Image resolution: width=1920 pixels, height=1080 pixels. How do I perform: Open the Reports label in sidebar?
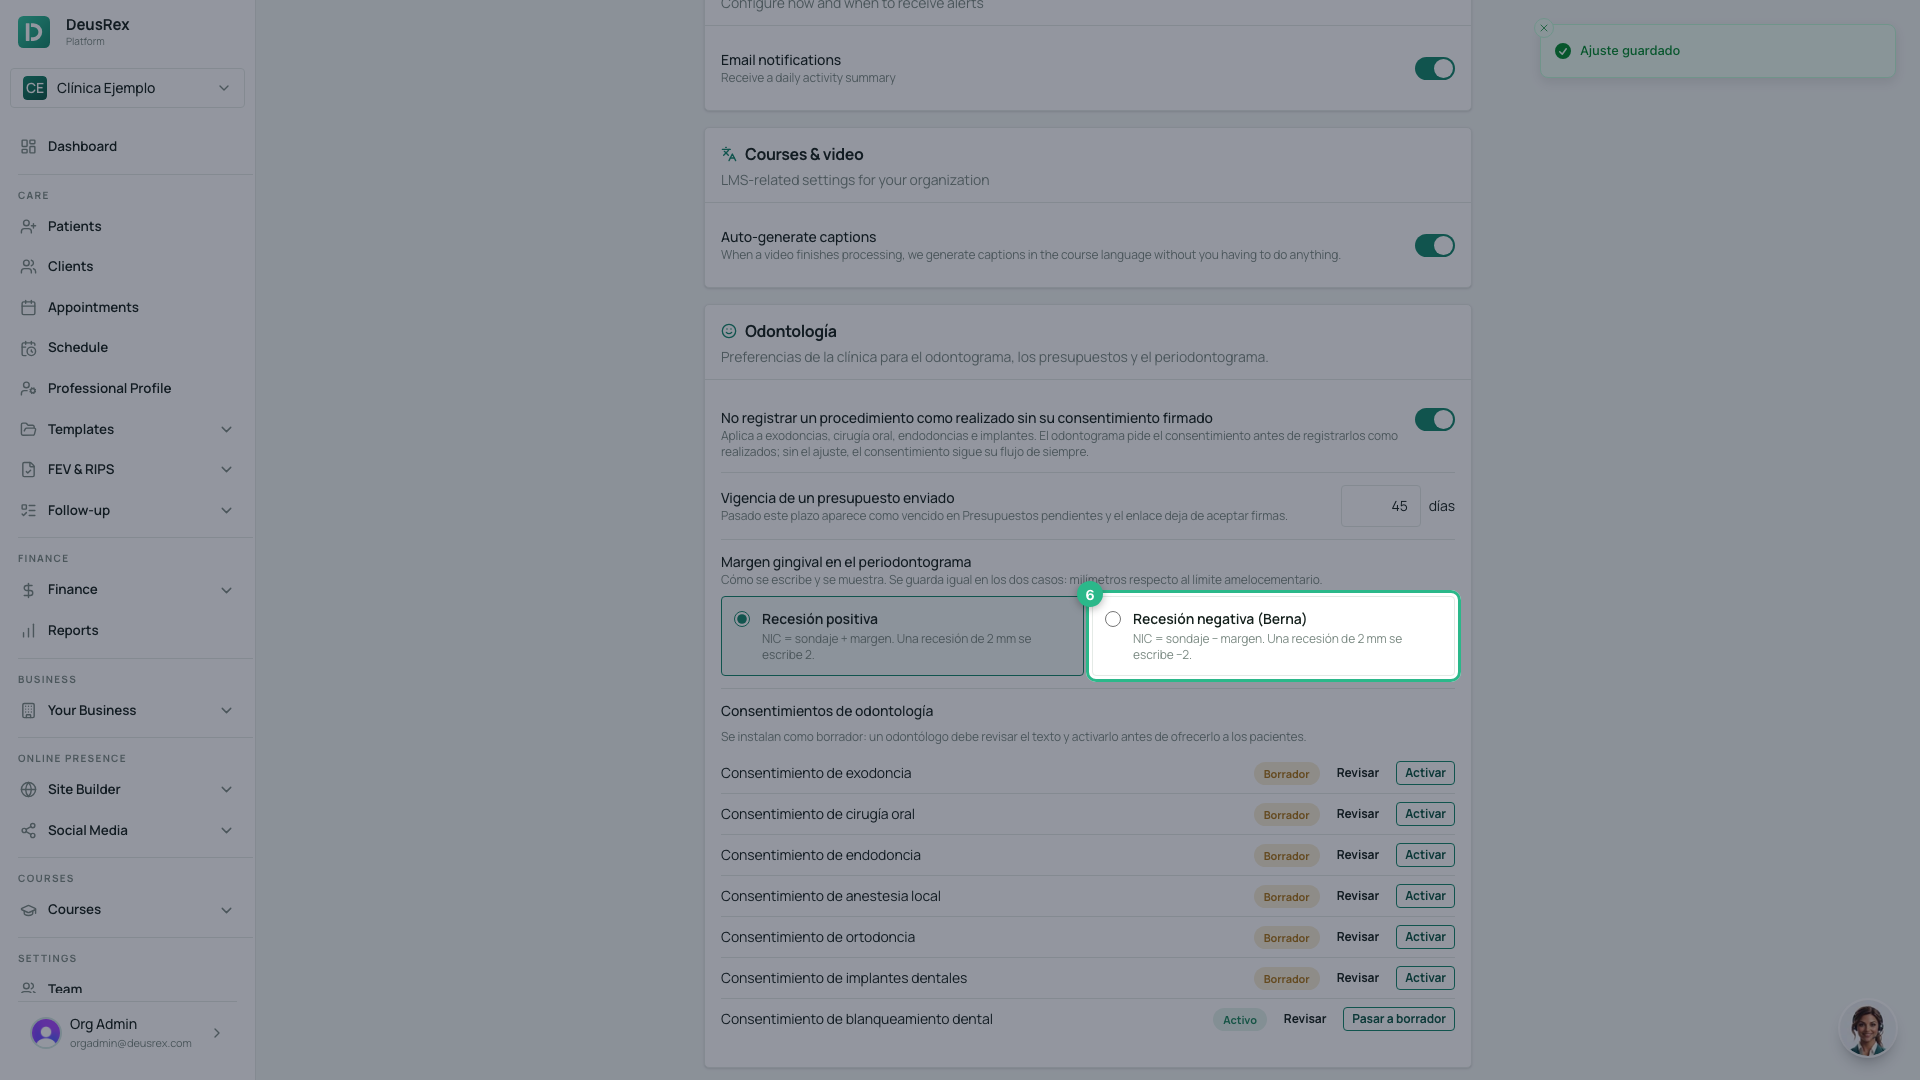click(x=73, y=631)
